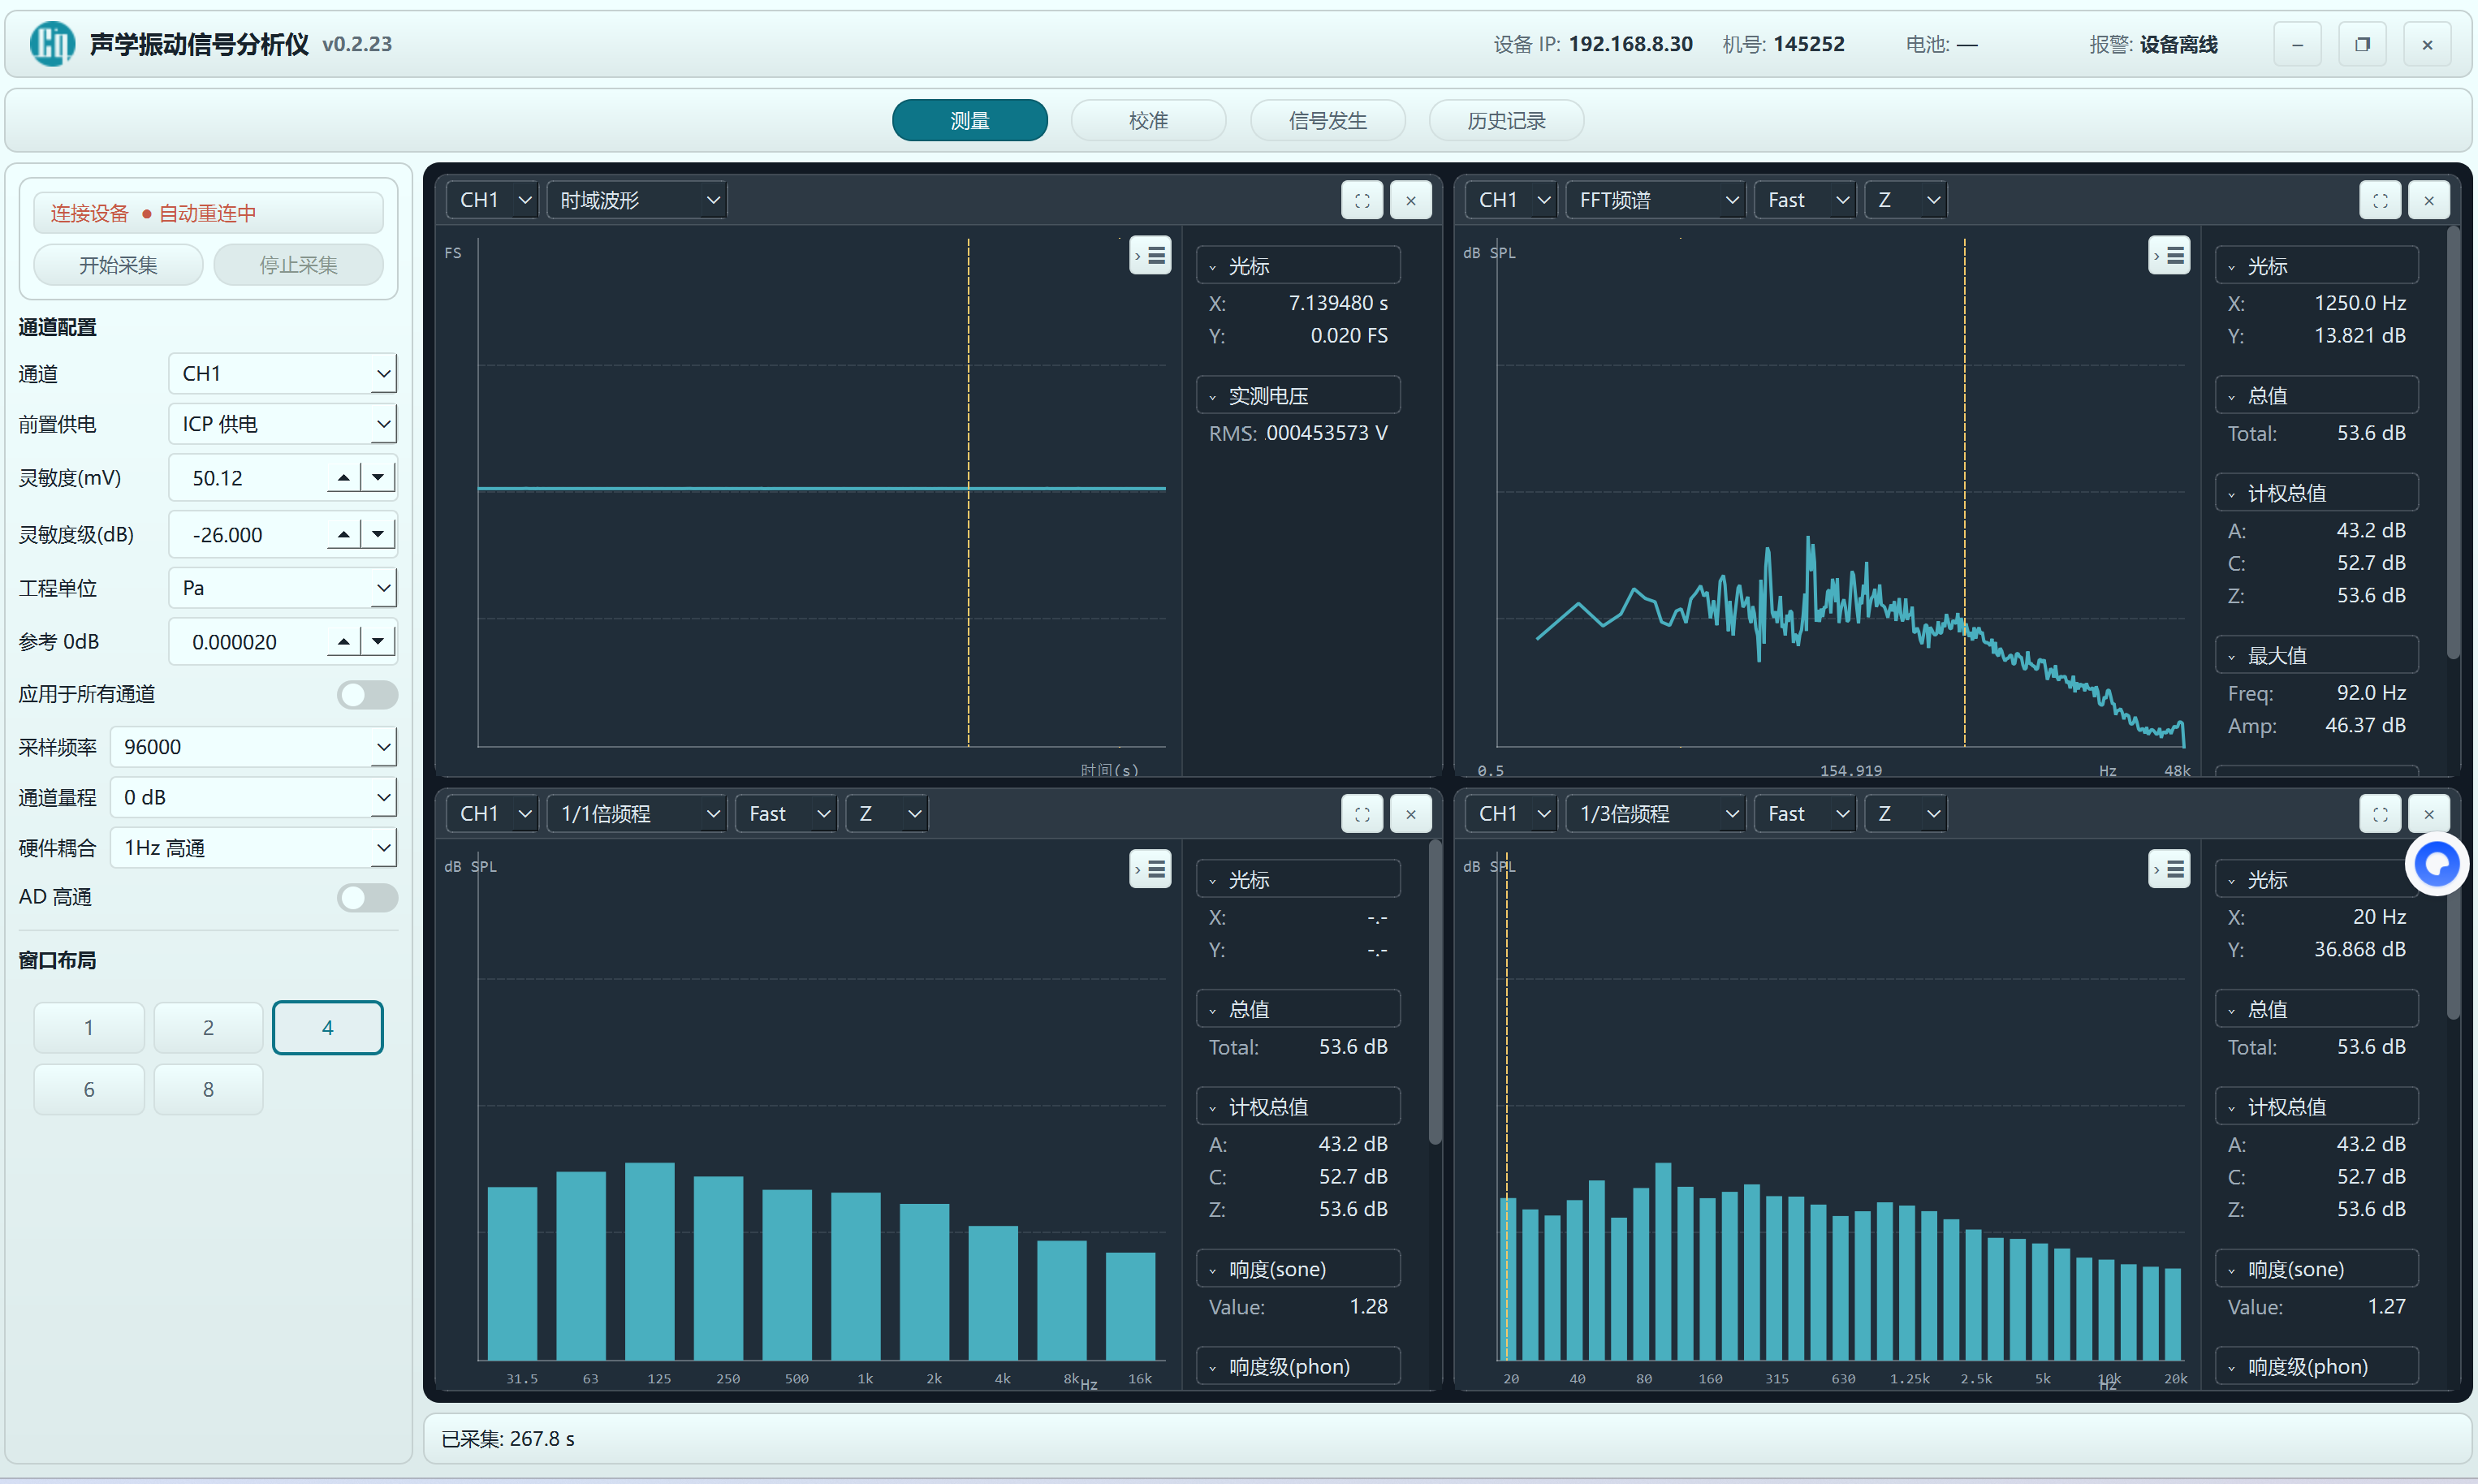Open the 通道量程 0 dB dropdown
This screenshot has width=2478, height=1484.
253,797
